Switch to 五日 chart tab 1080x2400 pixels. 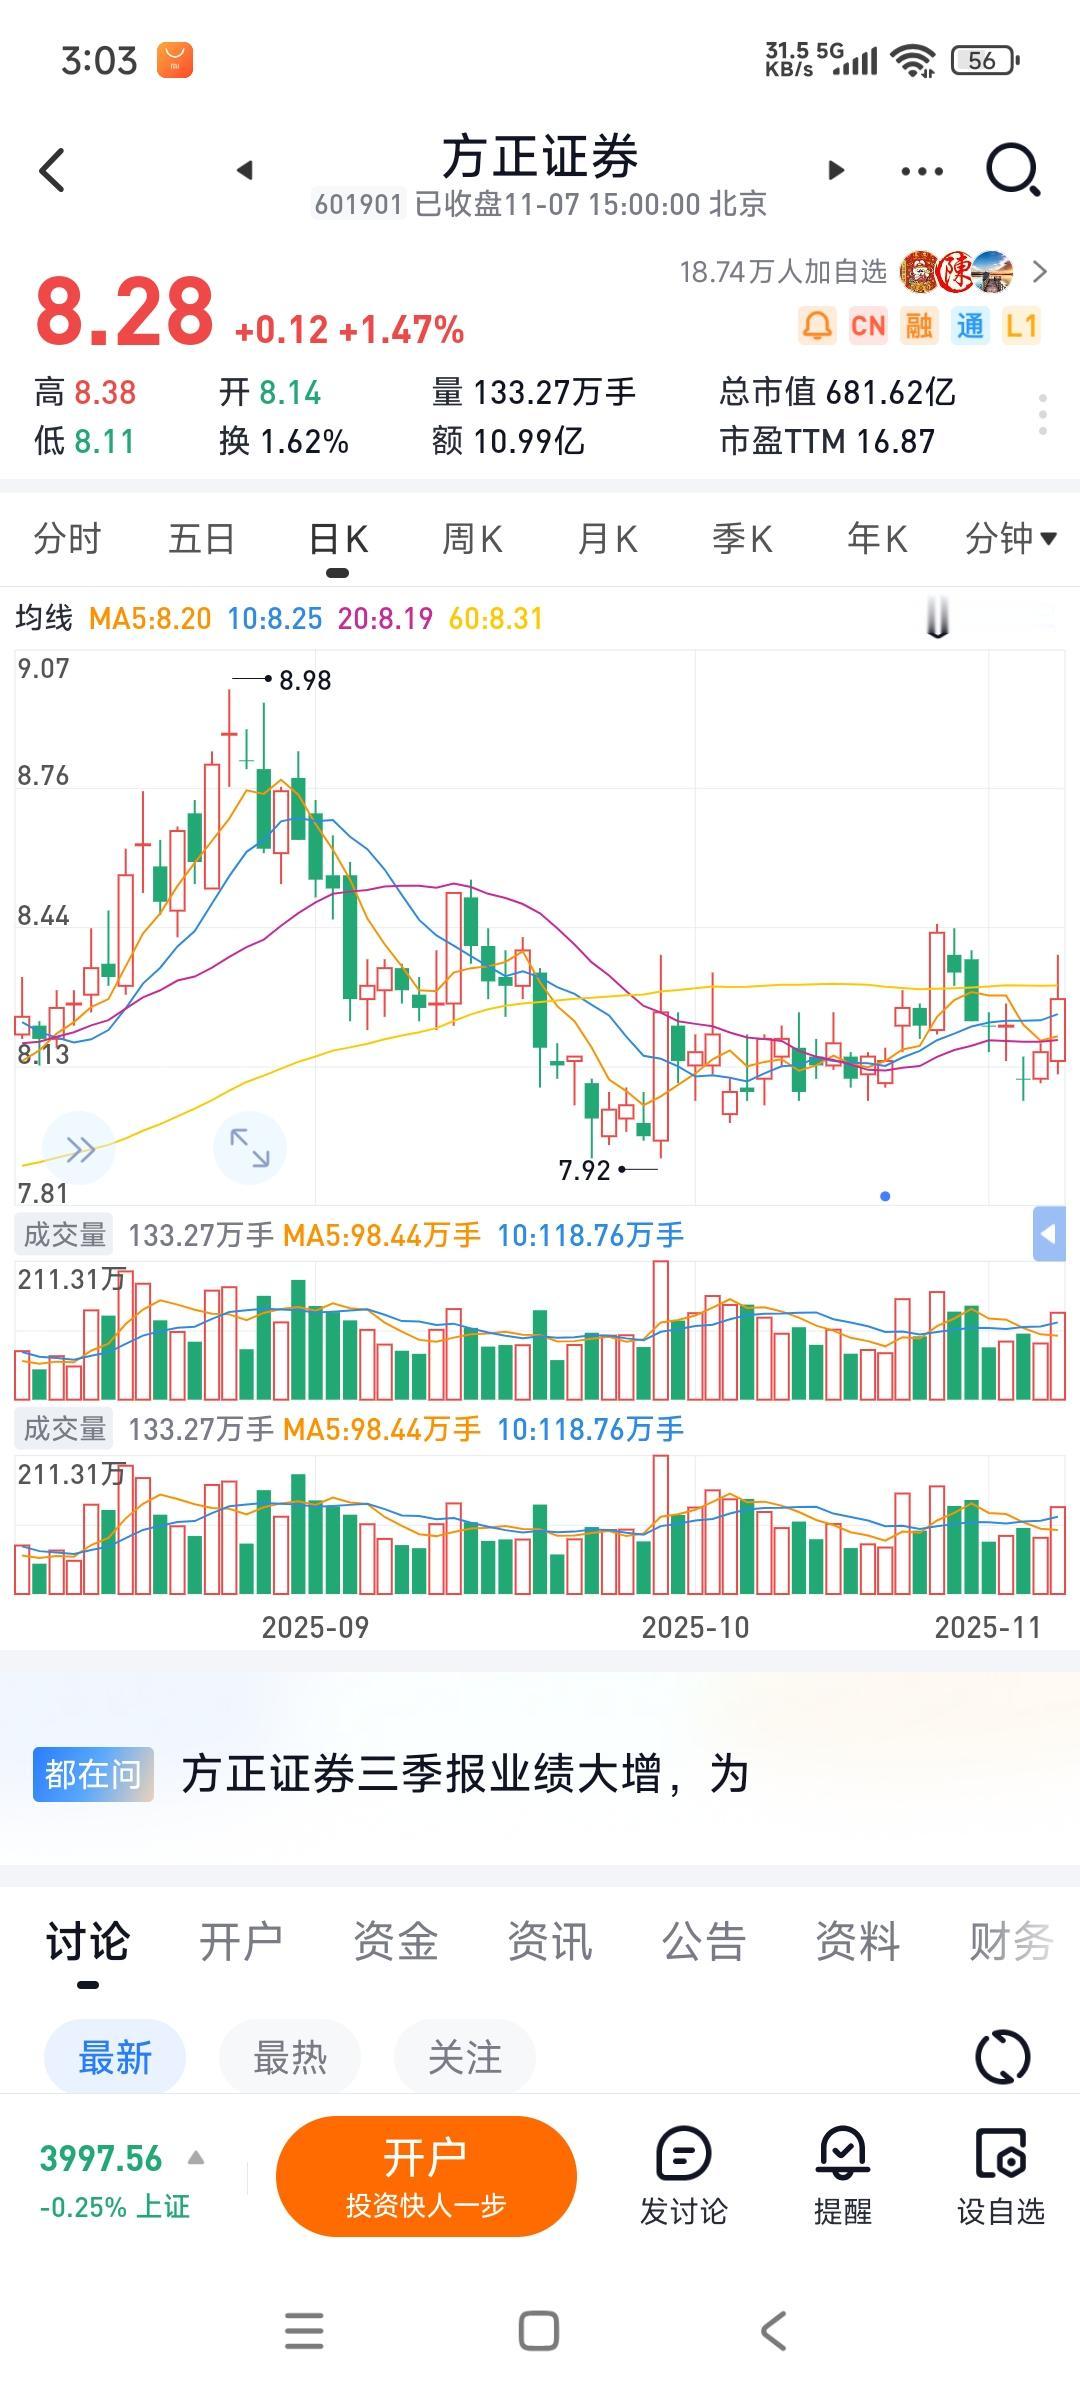click(x=201, y=539)
